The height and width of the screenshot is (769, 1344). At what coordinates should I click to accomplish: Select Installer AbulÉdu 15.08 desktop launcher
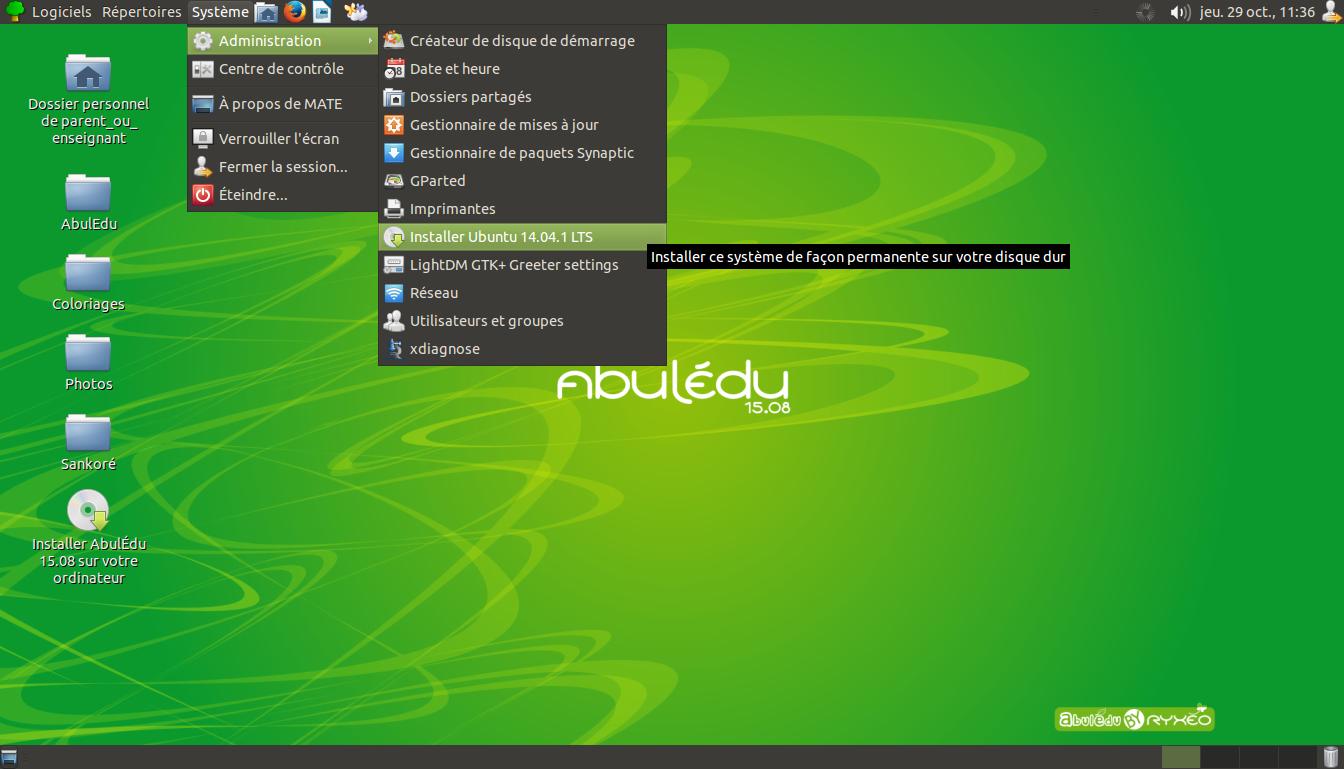(x=88, y=537)
